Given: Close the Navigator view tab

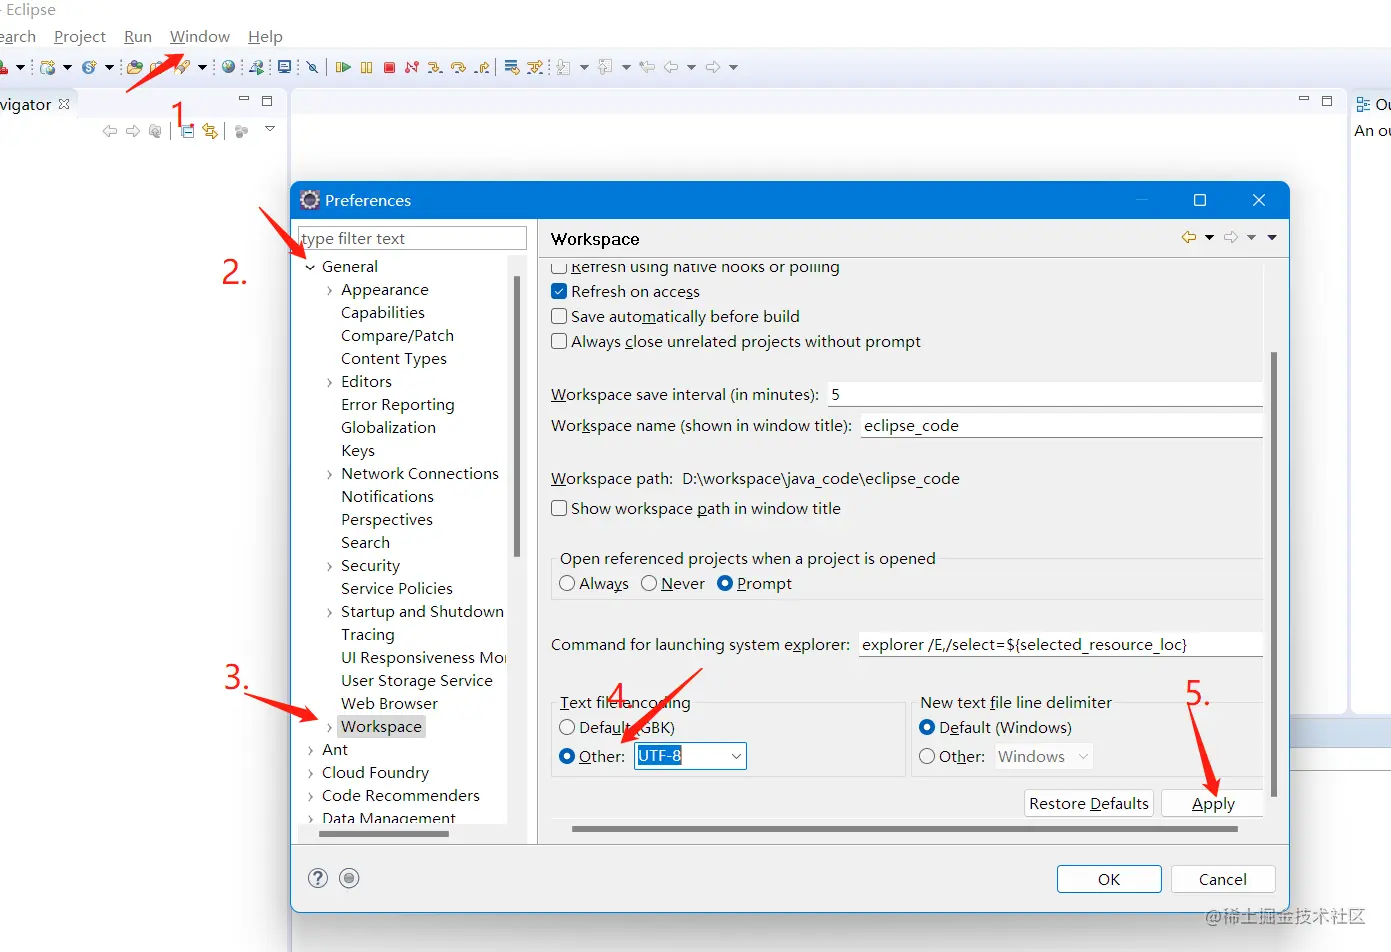Looking at the screenshot, I should [64, 104].
